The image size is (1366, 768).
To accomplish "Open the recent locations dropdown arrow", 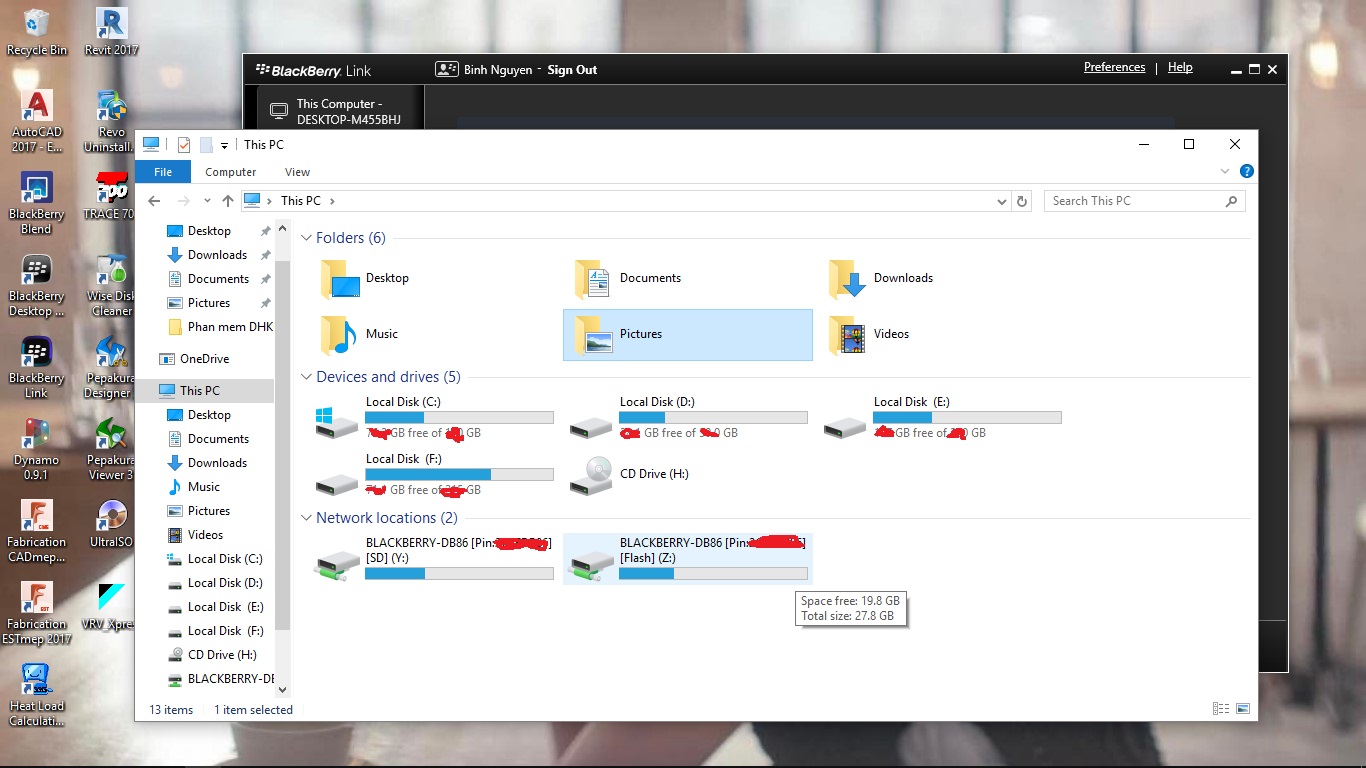I will [207, 201].
